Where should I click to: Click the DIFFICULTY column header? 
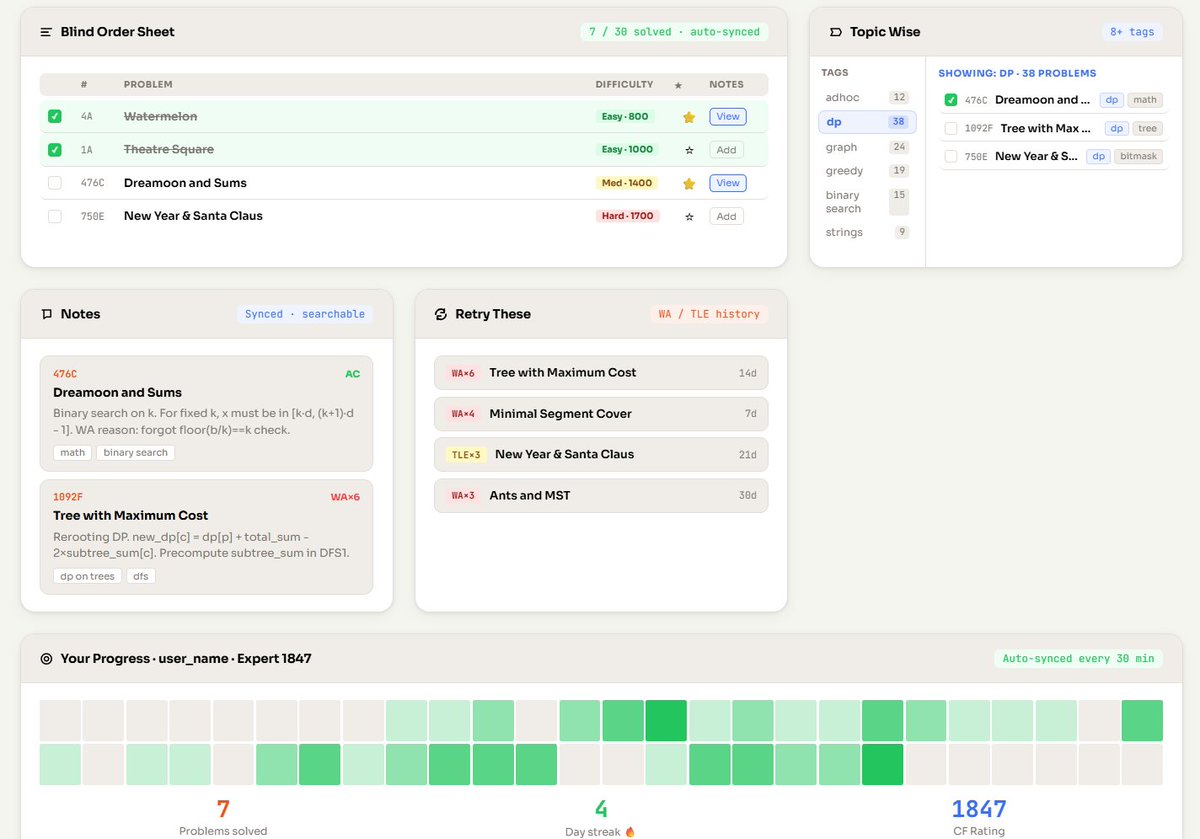click(624, 85)
